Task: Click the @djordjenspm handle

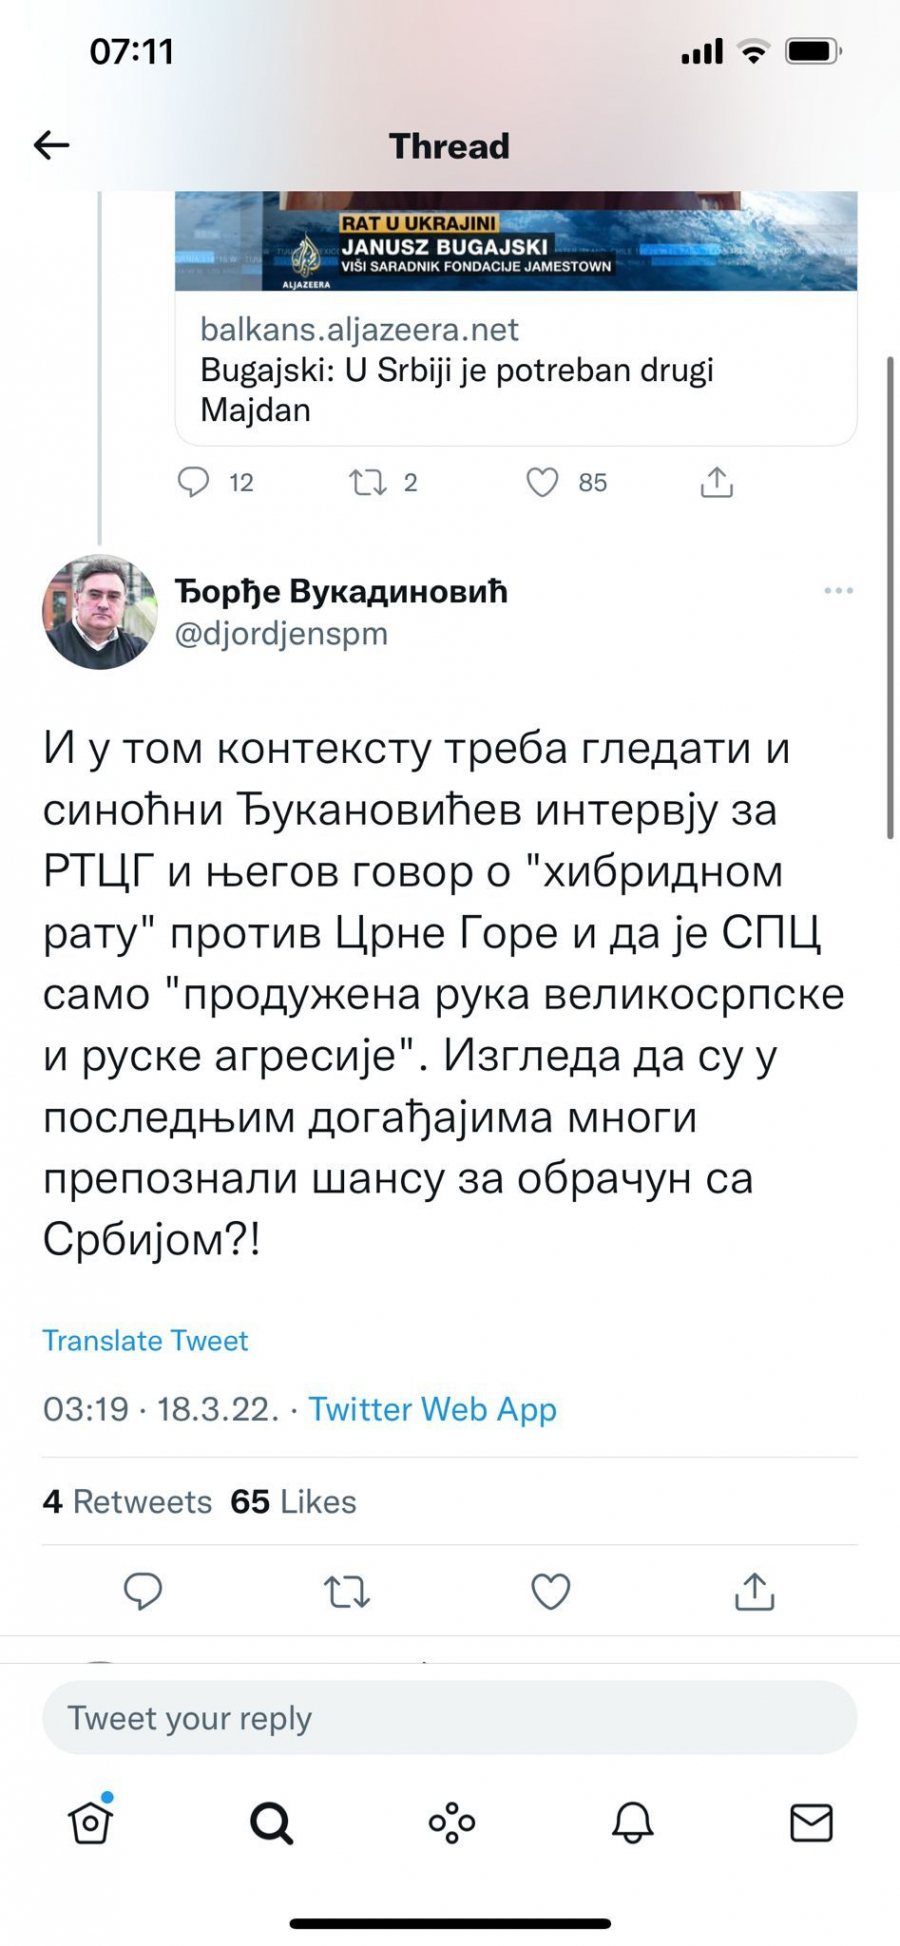Action: click(281, 634)
